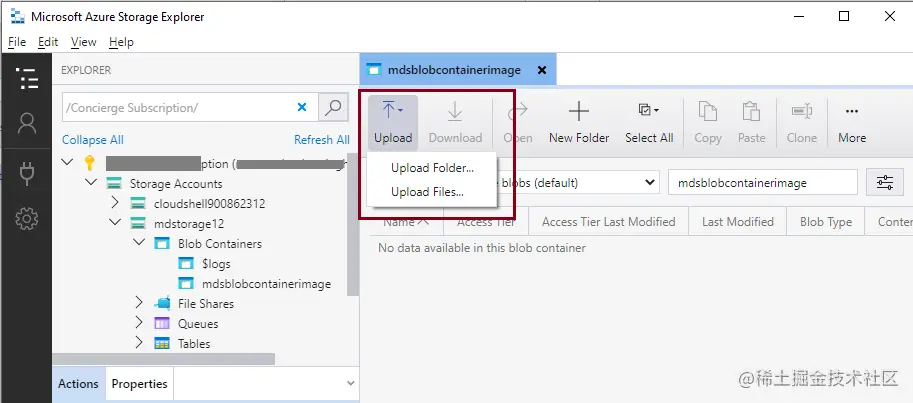The image size is (913, 403).
Task: Expand the File Shares node
Action: point(139,303)
